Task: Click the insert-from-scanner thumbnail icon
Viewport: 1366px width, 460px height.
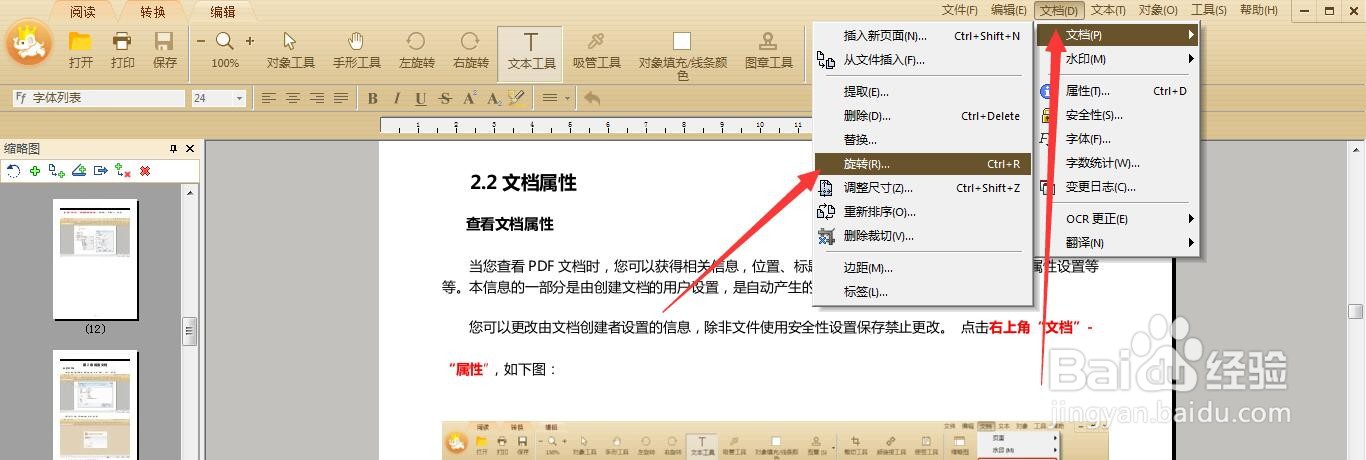Action: [x=79, y=171]
